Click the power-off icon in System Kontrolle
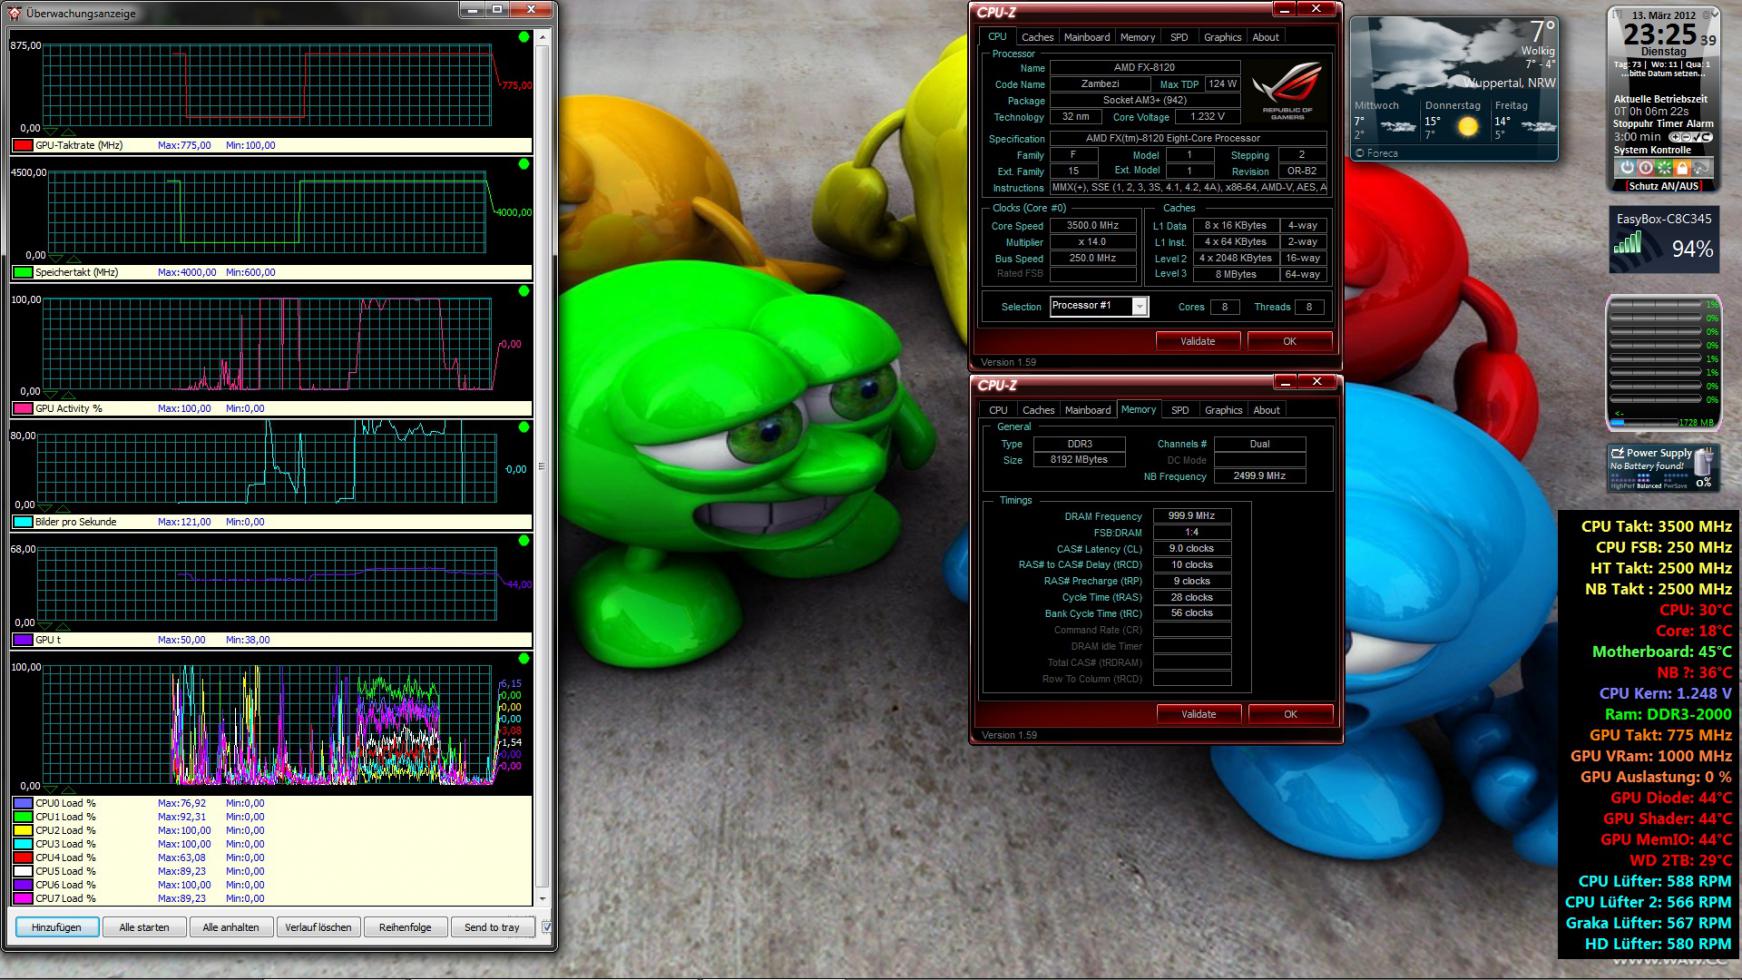This screenshot has height=980, width=1742. tap(1627, 167)
